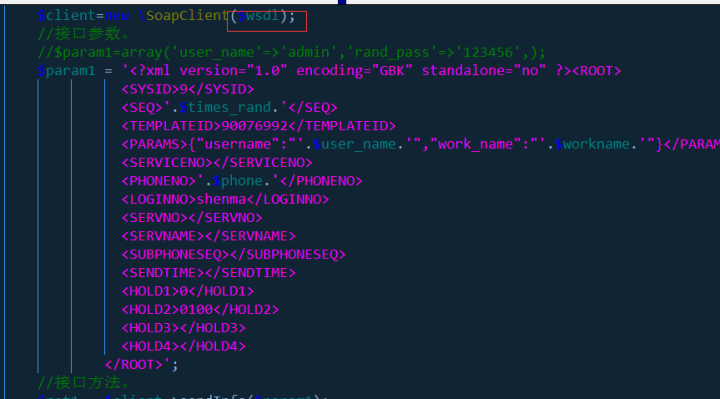The width and height of the screenshot is (720, 399).
Task: Click the HOLD2 value 0100
Action: 196,309
